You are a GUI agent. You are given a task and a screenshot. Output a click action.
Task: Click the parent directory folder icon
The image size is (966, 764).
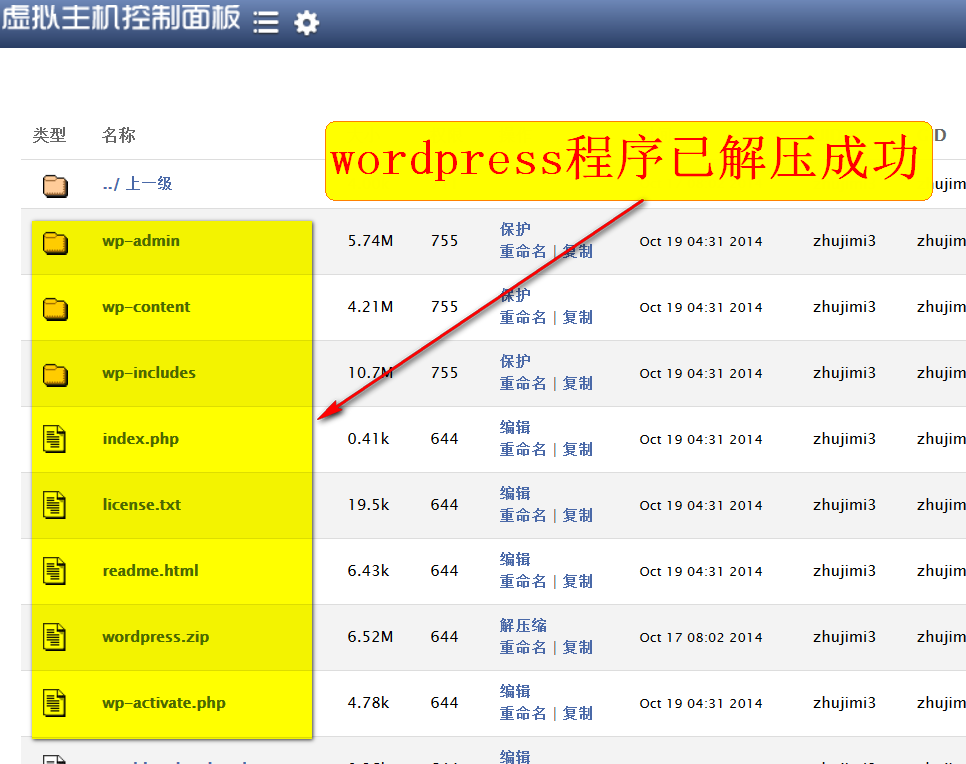[x=55, y=185]
